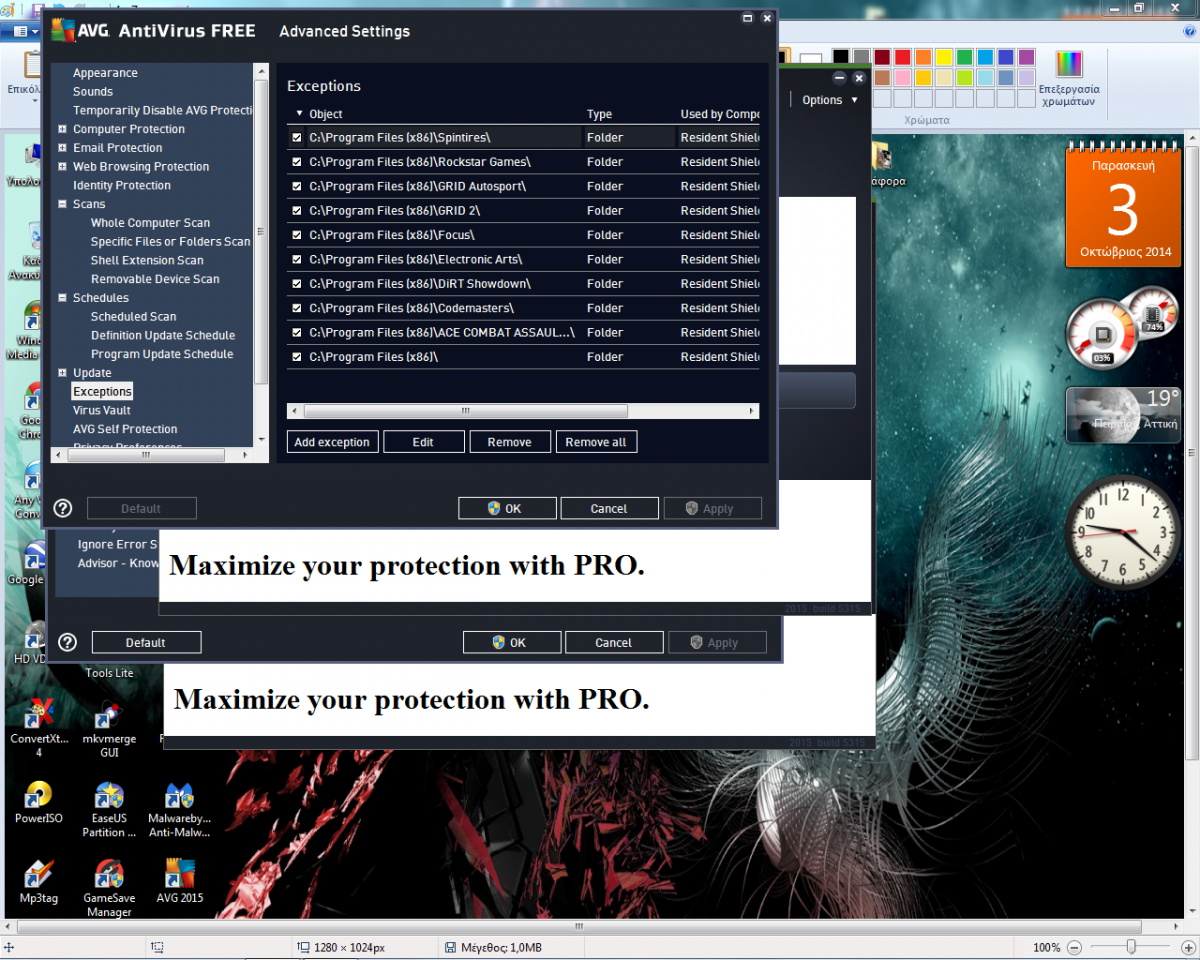Uncheck the ACE COMBAT ASSAULT exception
Viewport: 1200px width, 960px height.
click(297, 332)
